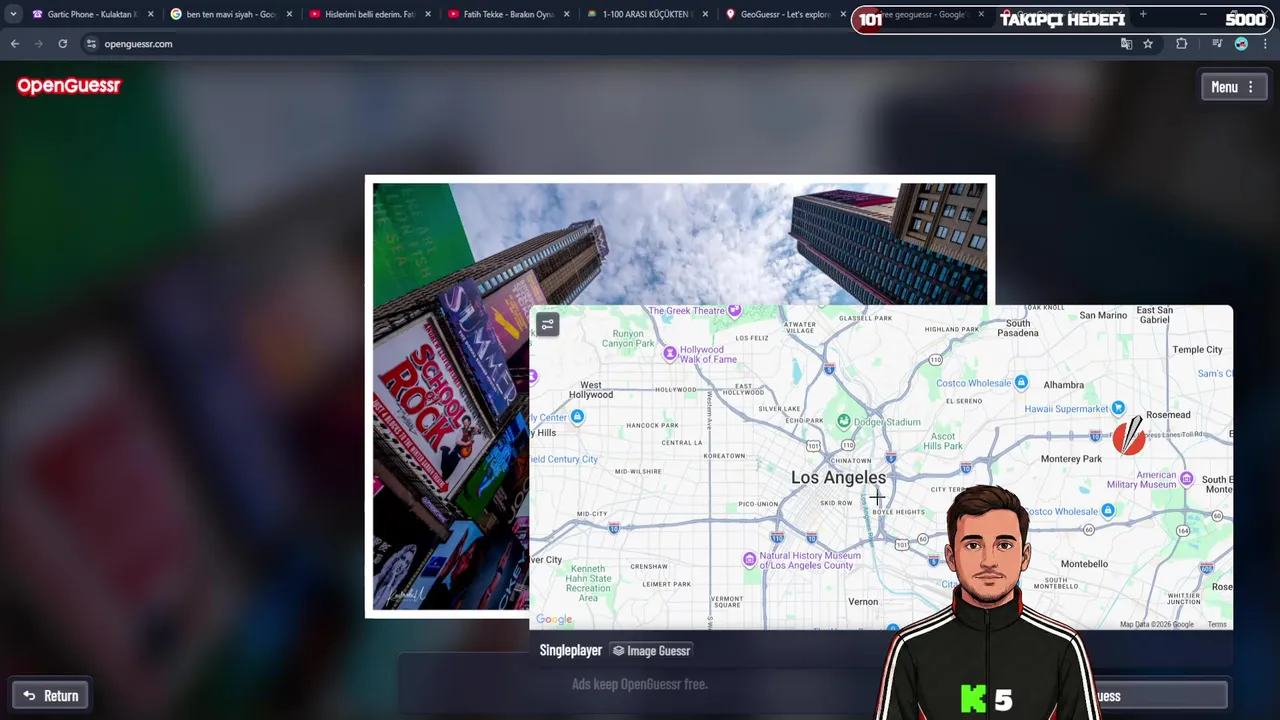Open the Chrome extensions puzzle icon
This screenshot has height=720, width=1280.
(x=1181, y=44)
